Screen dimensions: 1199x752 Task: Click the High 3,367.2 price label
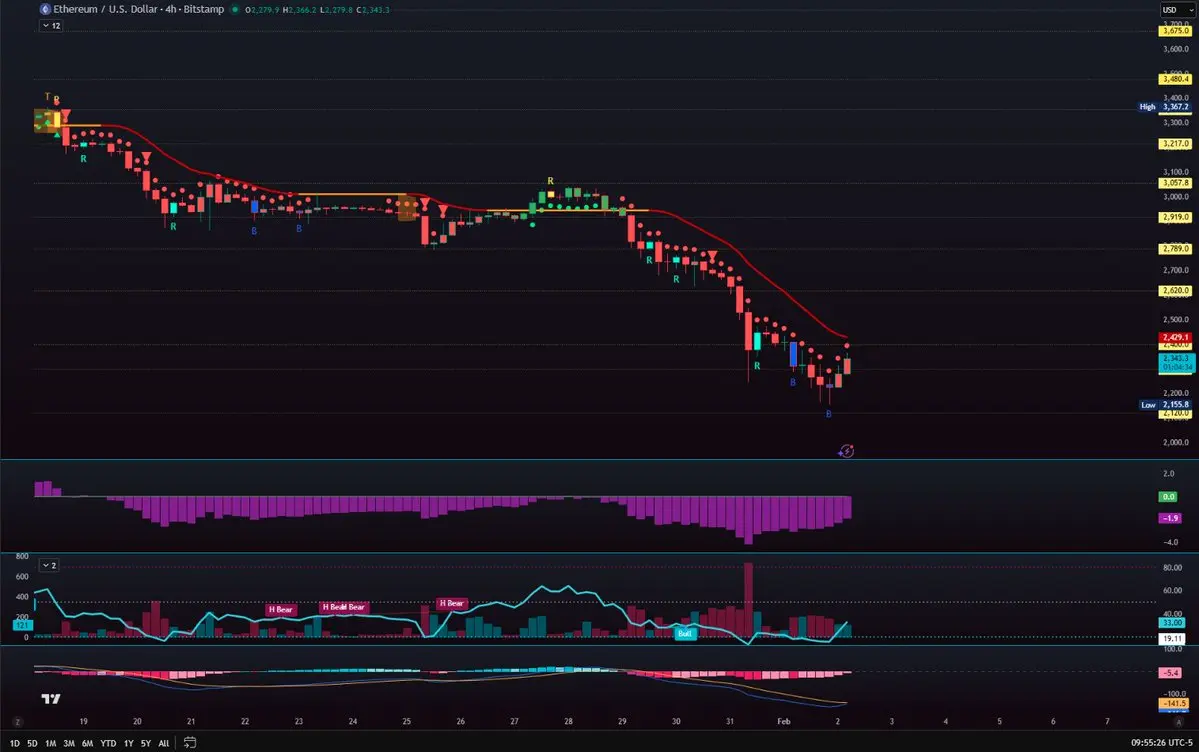click(1165, 106)
